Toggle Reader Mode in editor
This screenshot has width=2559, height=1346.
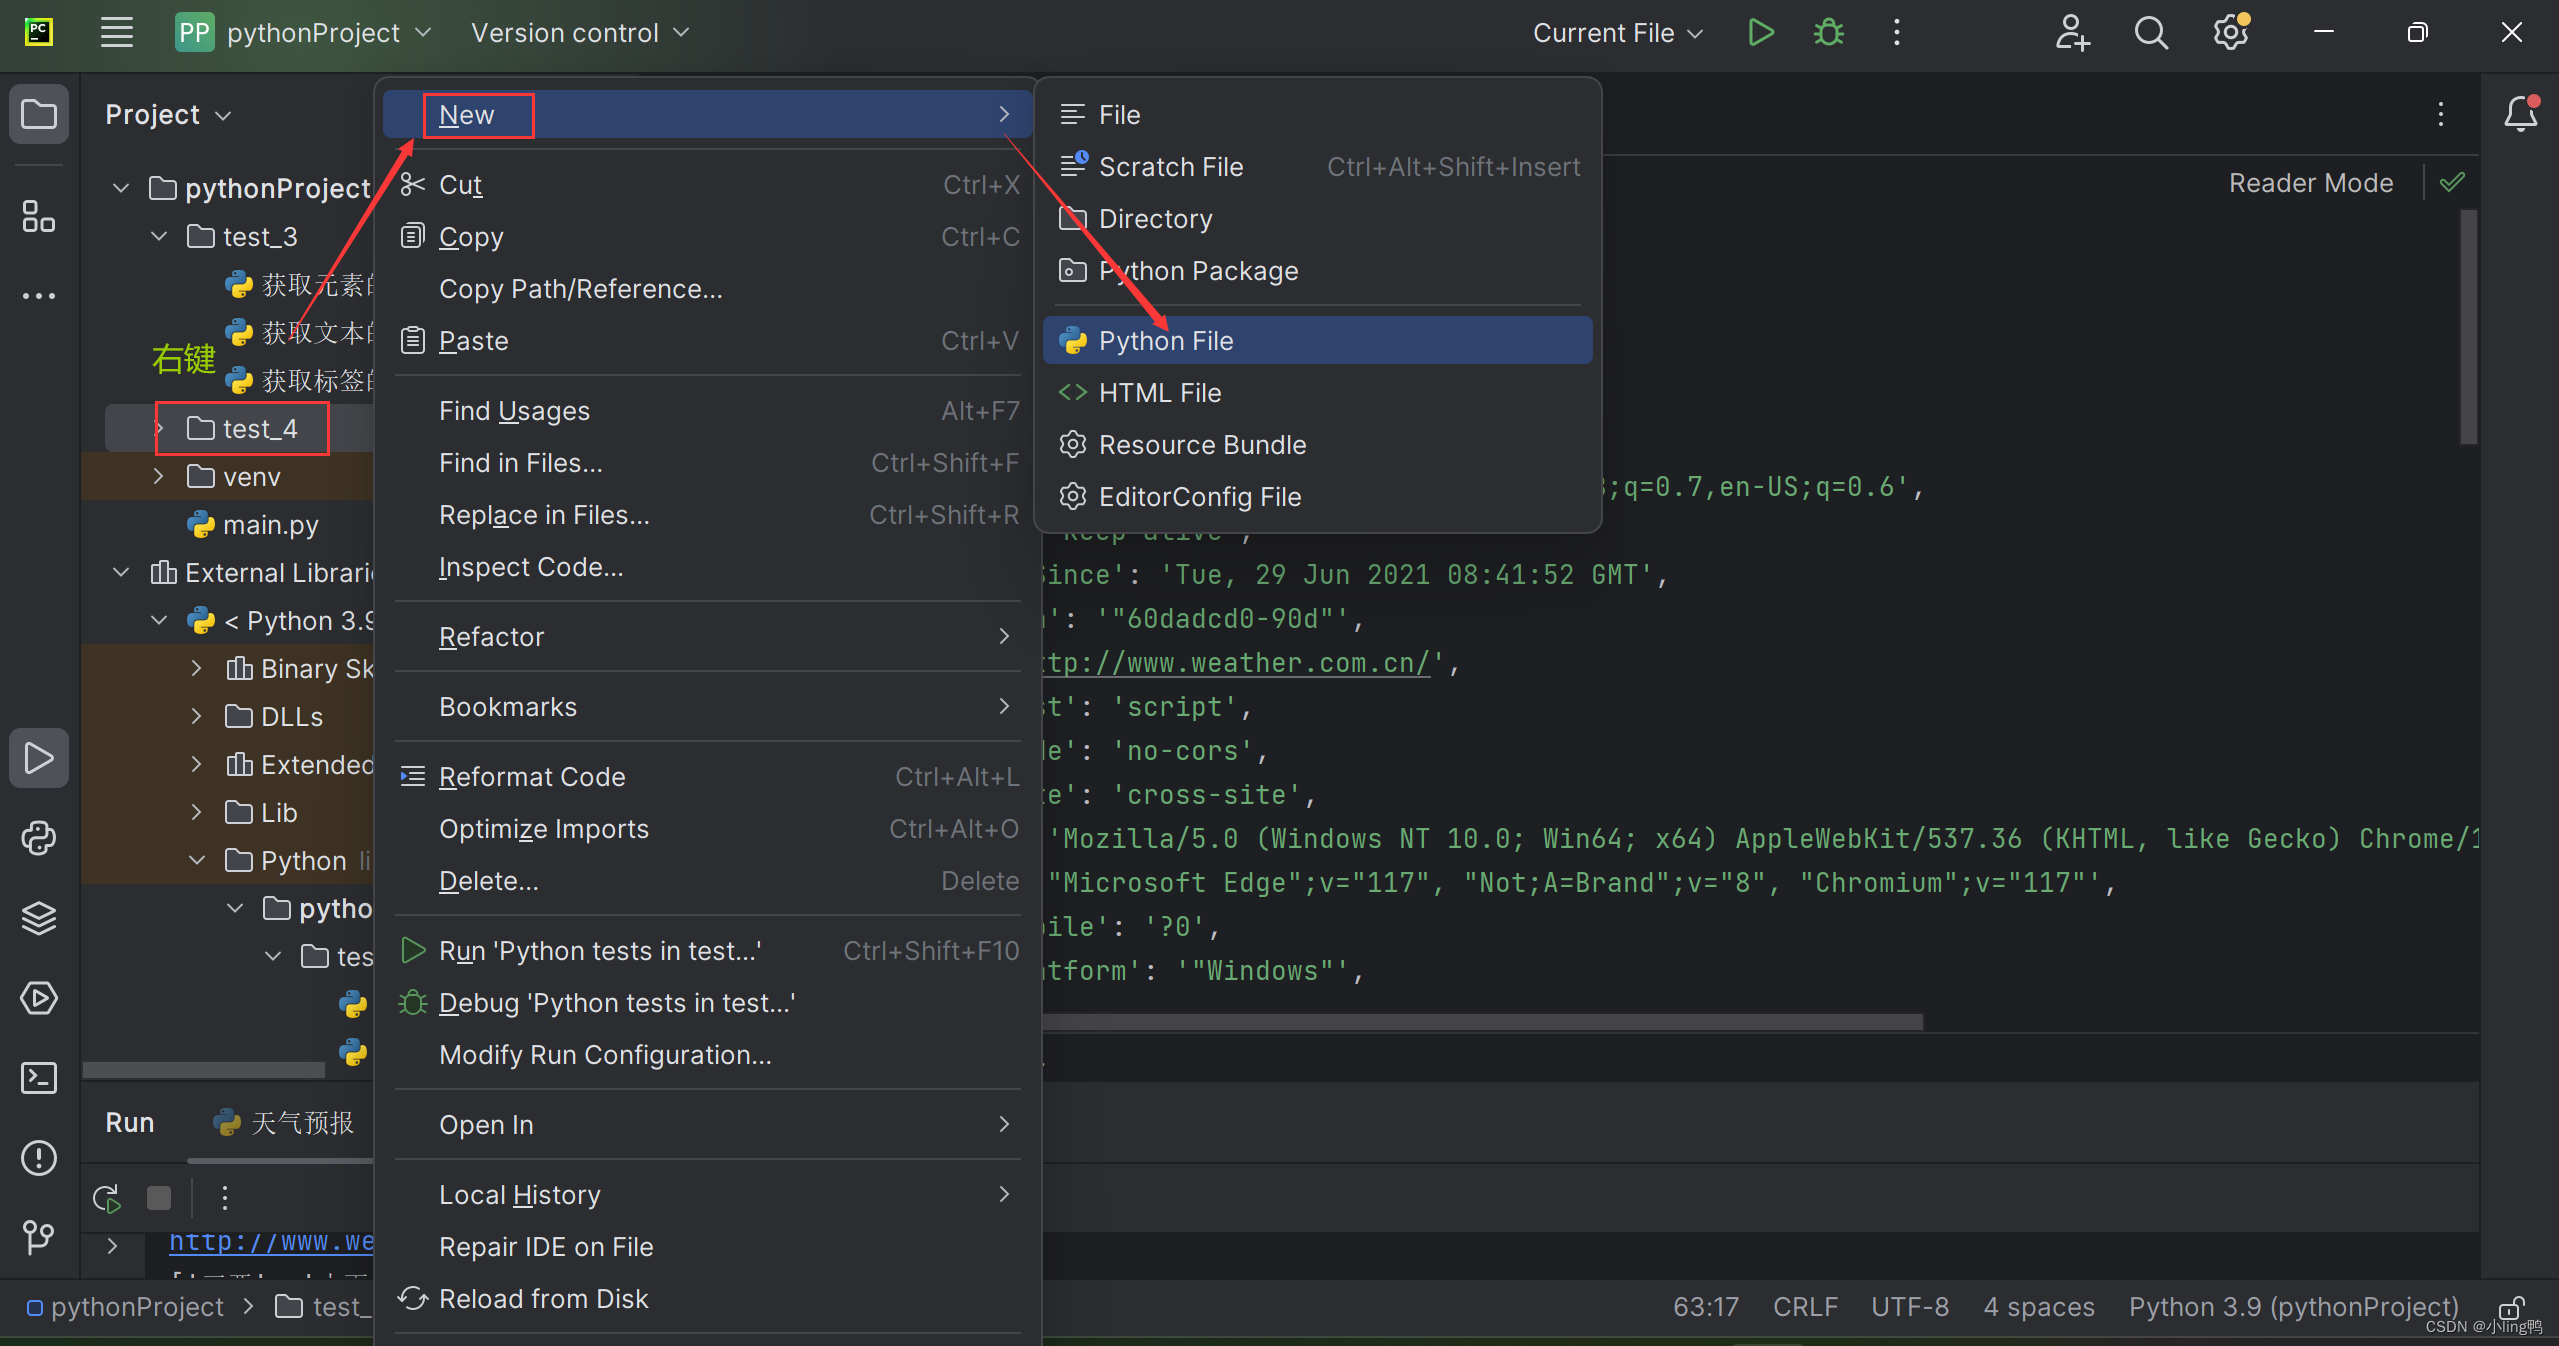2310,183
